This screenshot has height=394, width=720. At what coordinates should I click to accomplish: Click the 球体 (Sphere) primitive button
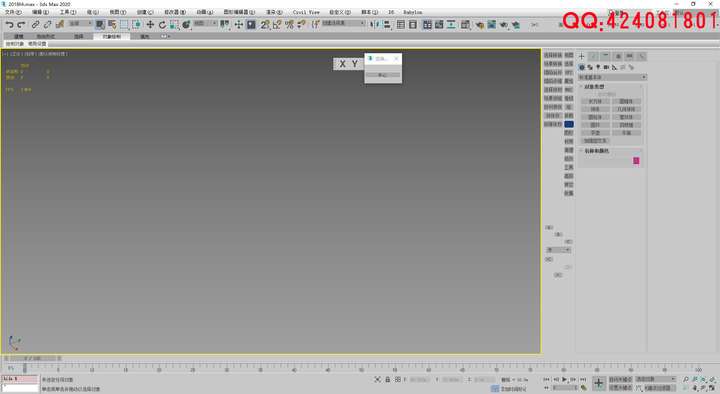[595, 109]
